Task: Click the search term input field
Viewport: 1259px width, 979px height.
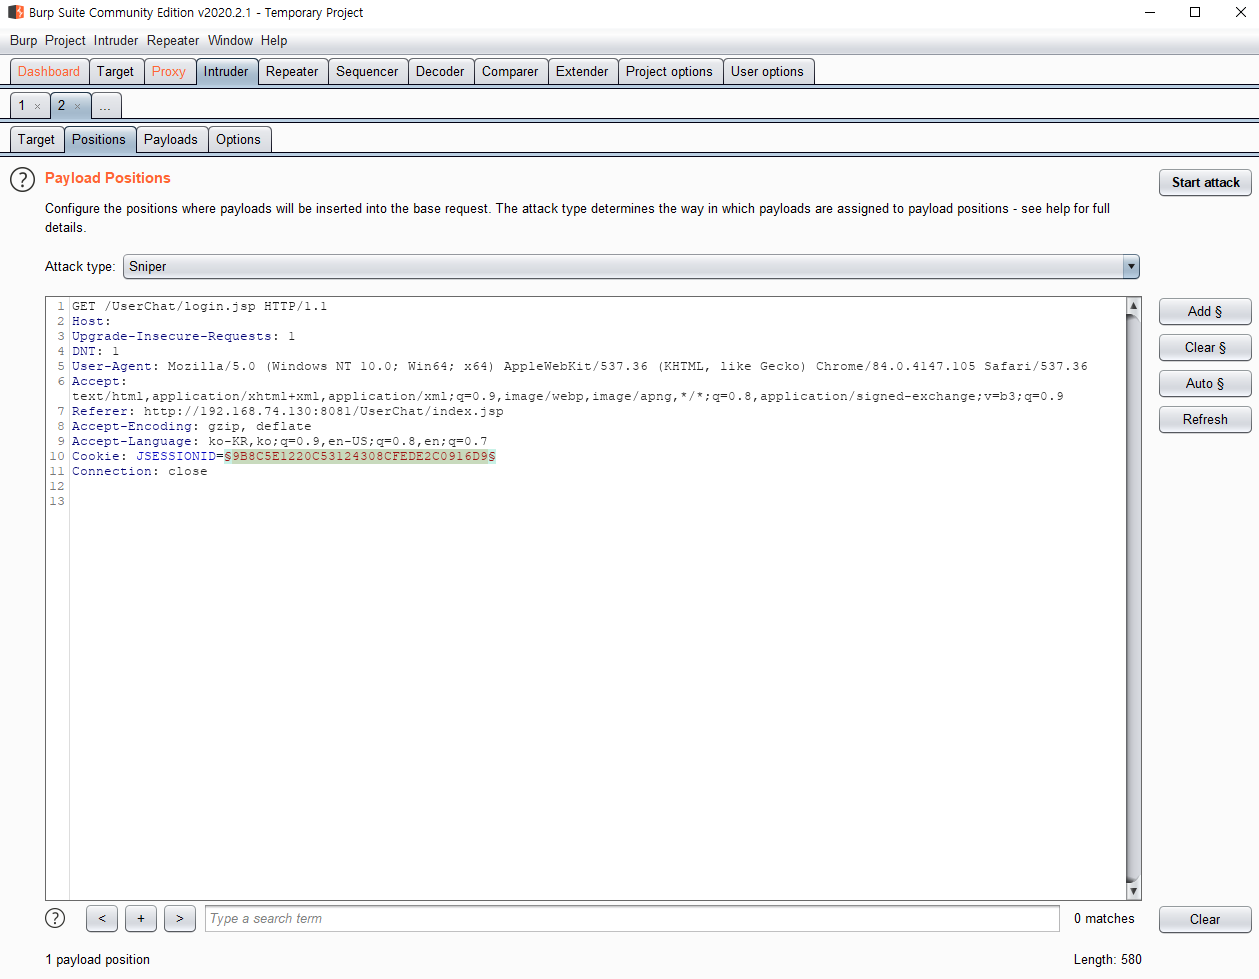Action: point(632,919)
